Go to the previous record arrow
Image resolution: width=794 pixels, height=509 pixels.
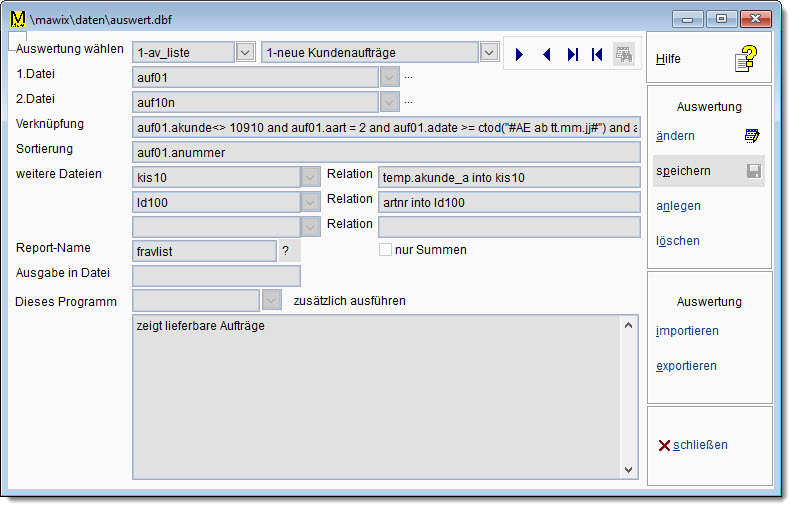(x=546, y=55)
